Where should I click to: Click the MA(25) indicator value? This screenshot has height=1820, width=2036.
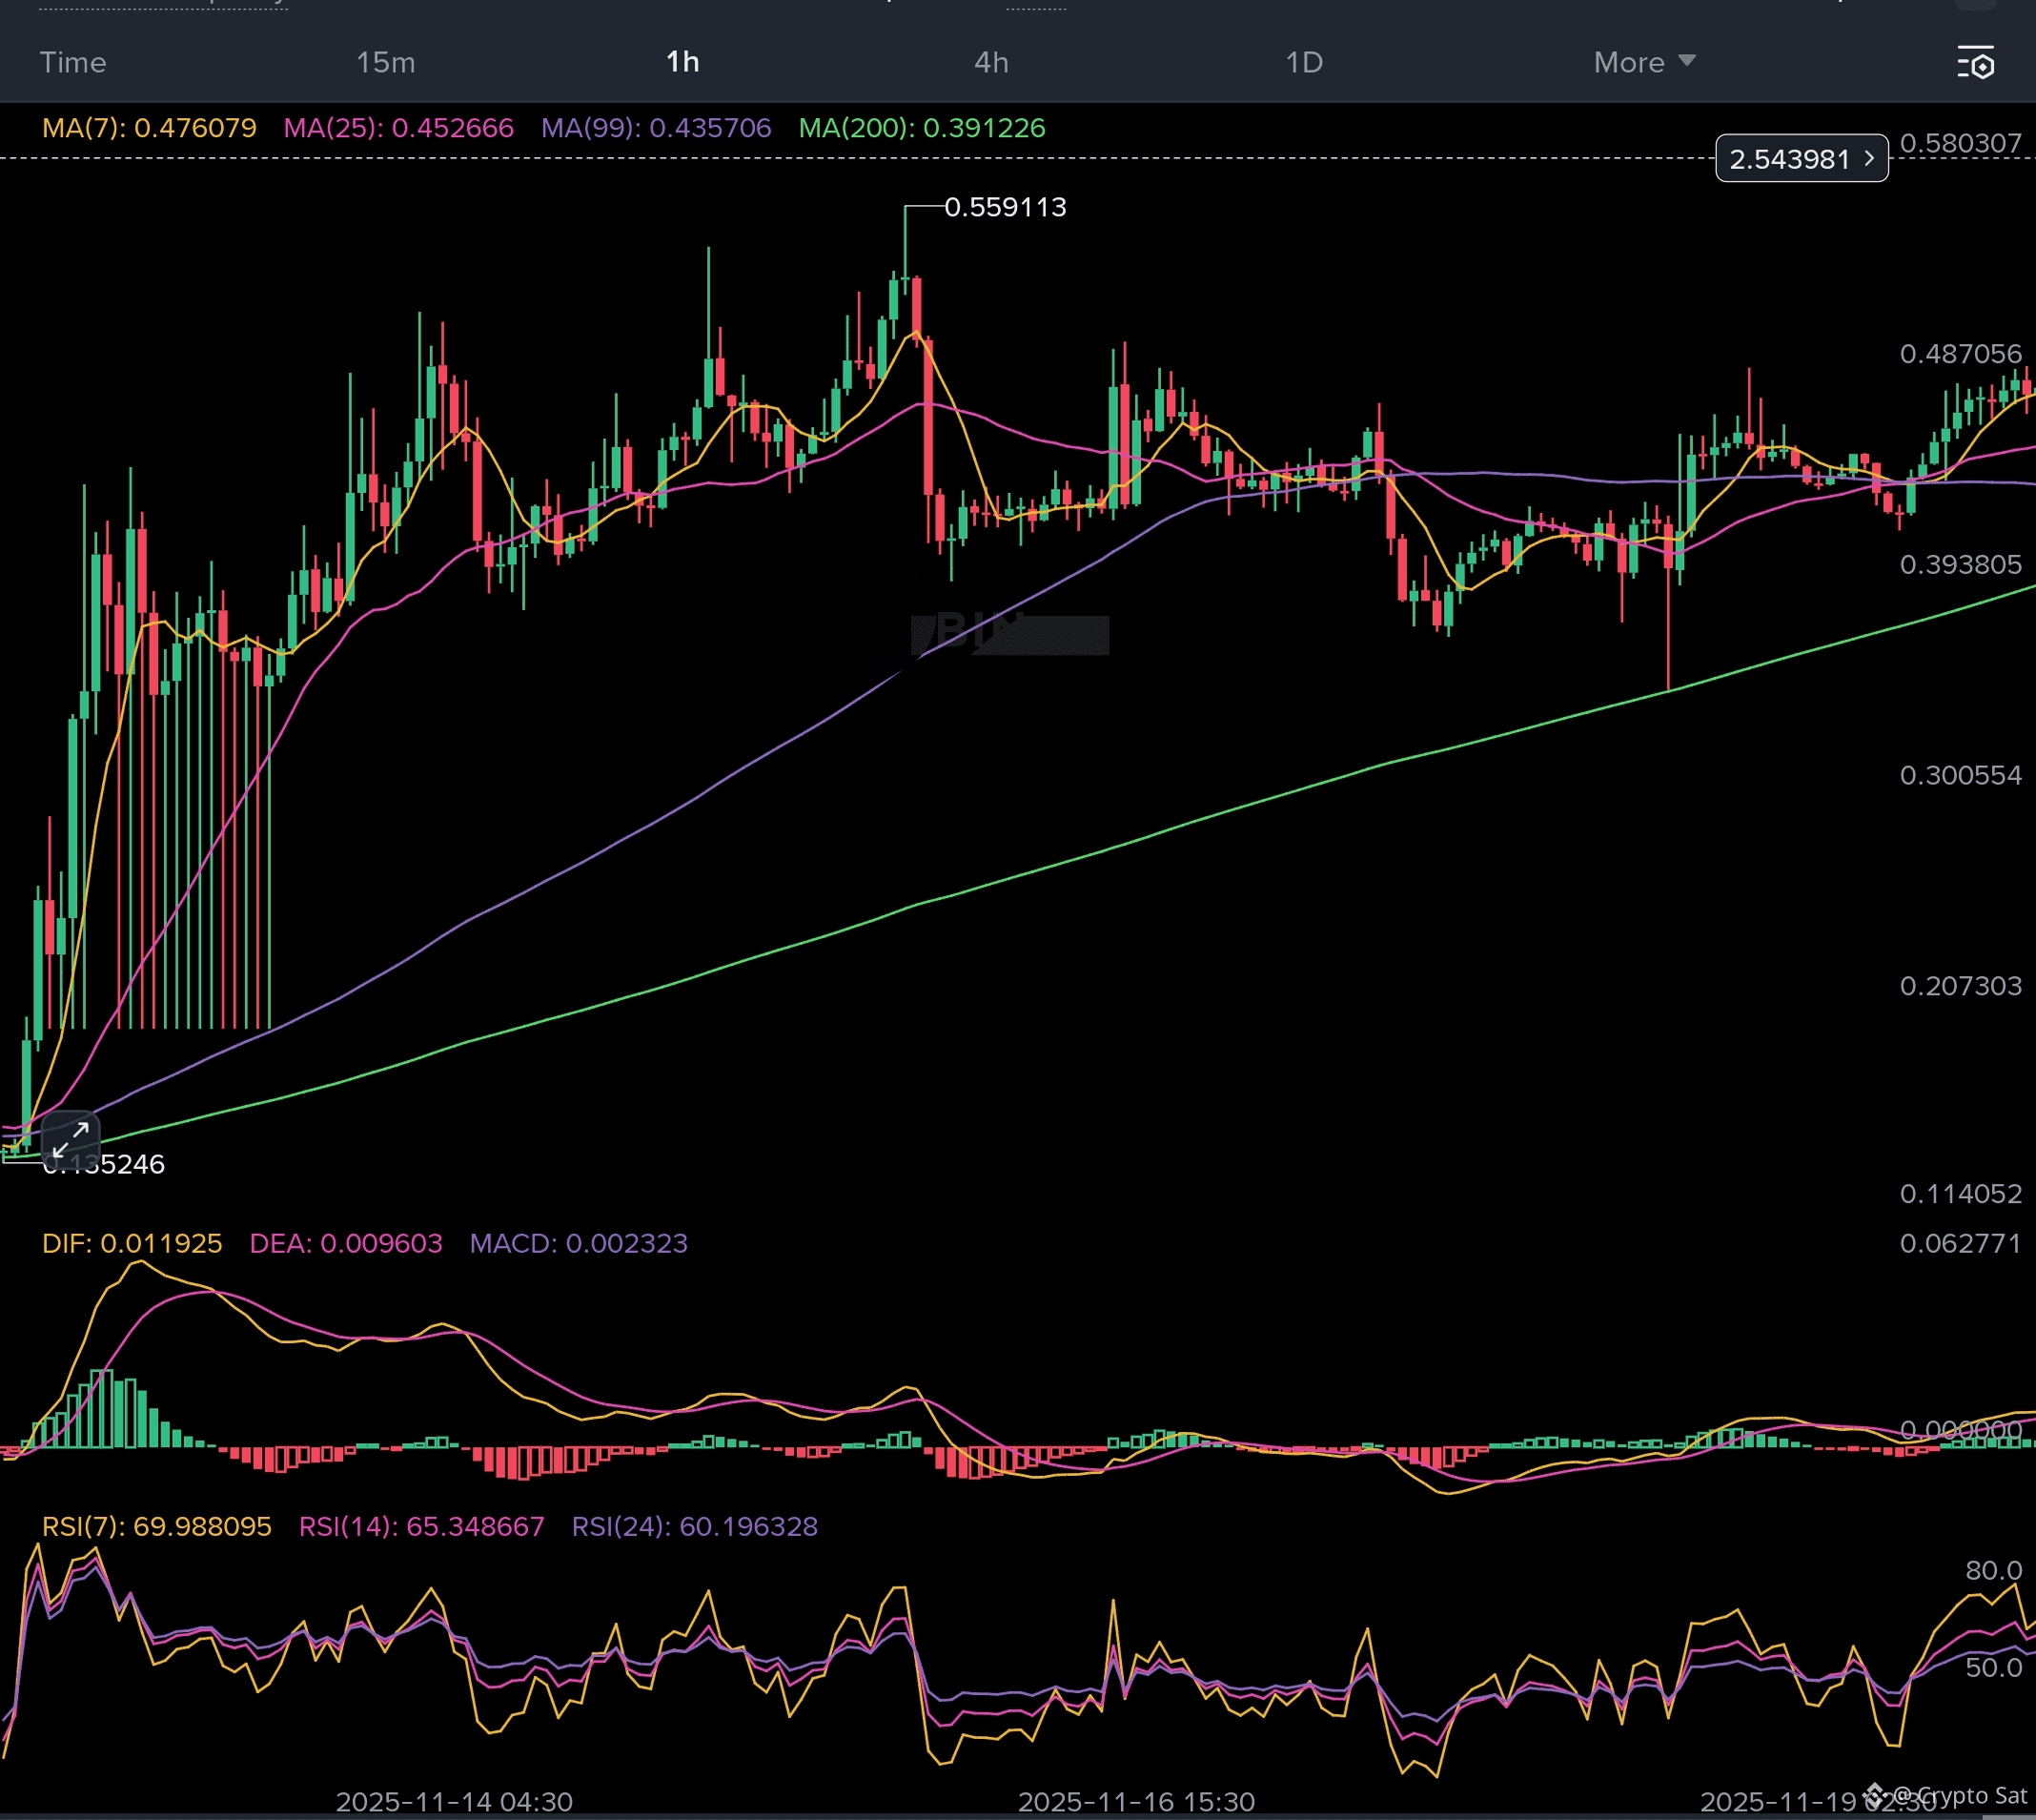coord(452,128)
